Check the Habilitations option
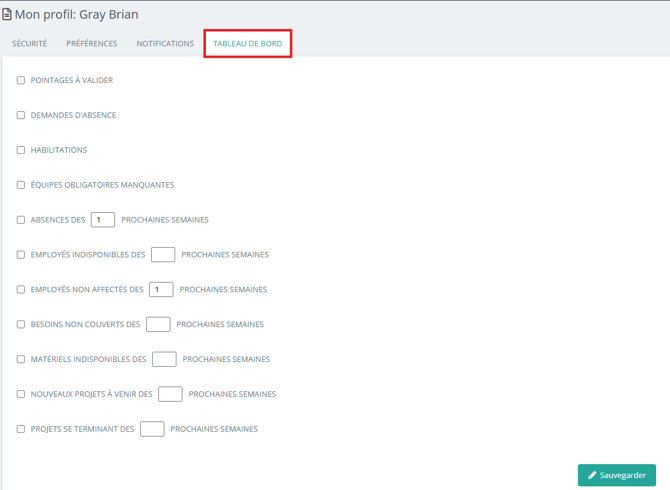The width and height of the screenshot is (670, 490). click(21, 150)
